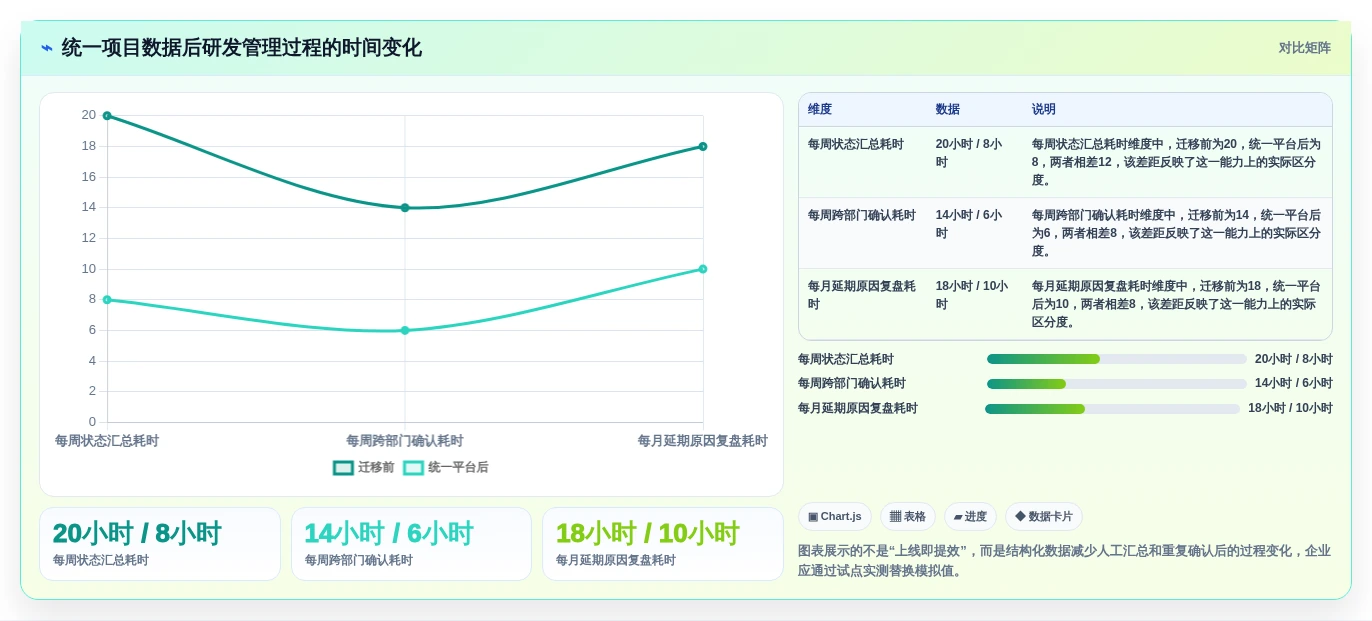The width and height of the screenshot is (1372, 621).
Task: Click the 迁移前 legend color box
Action: tap(343, 467)
